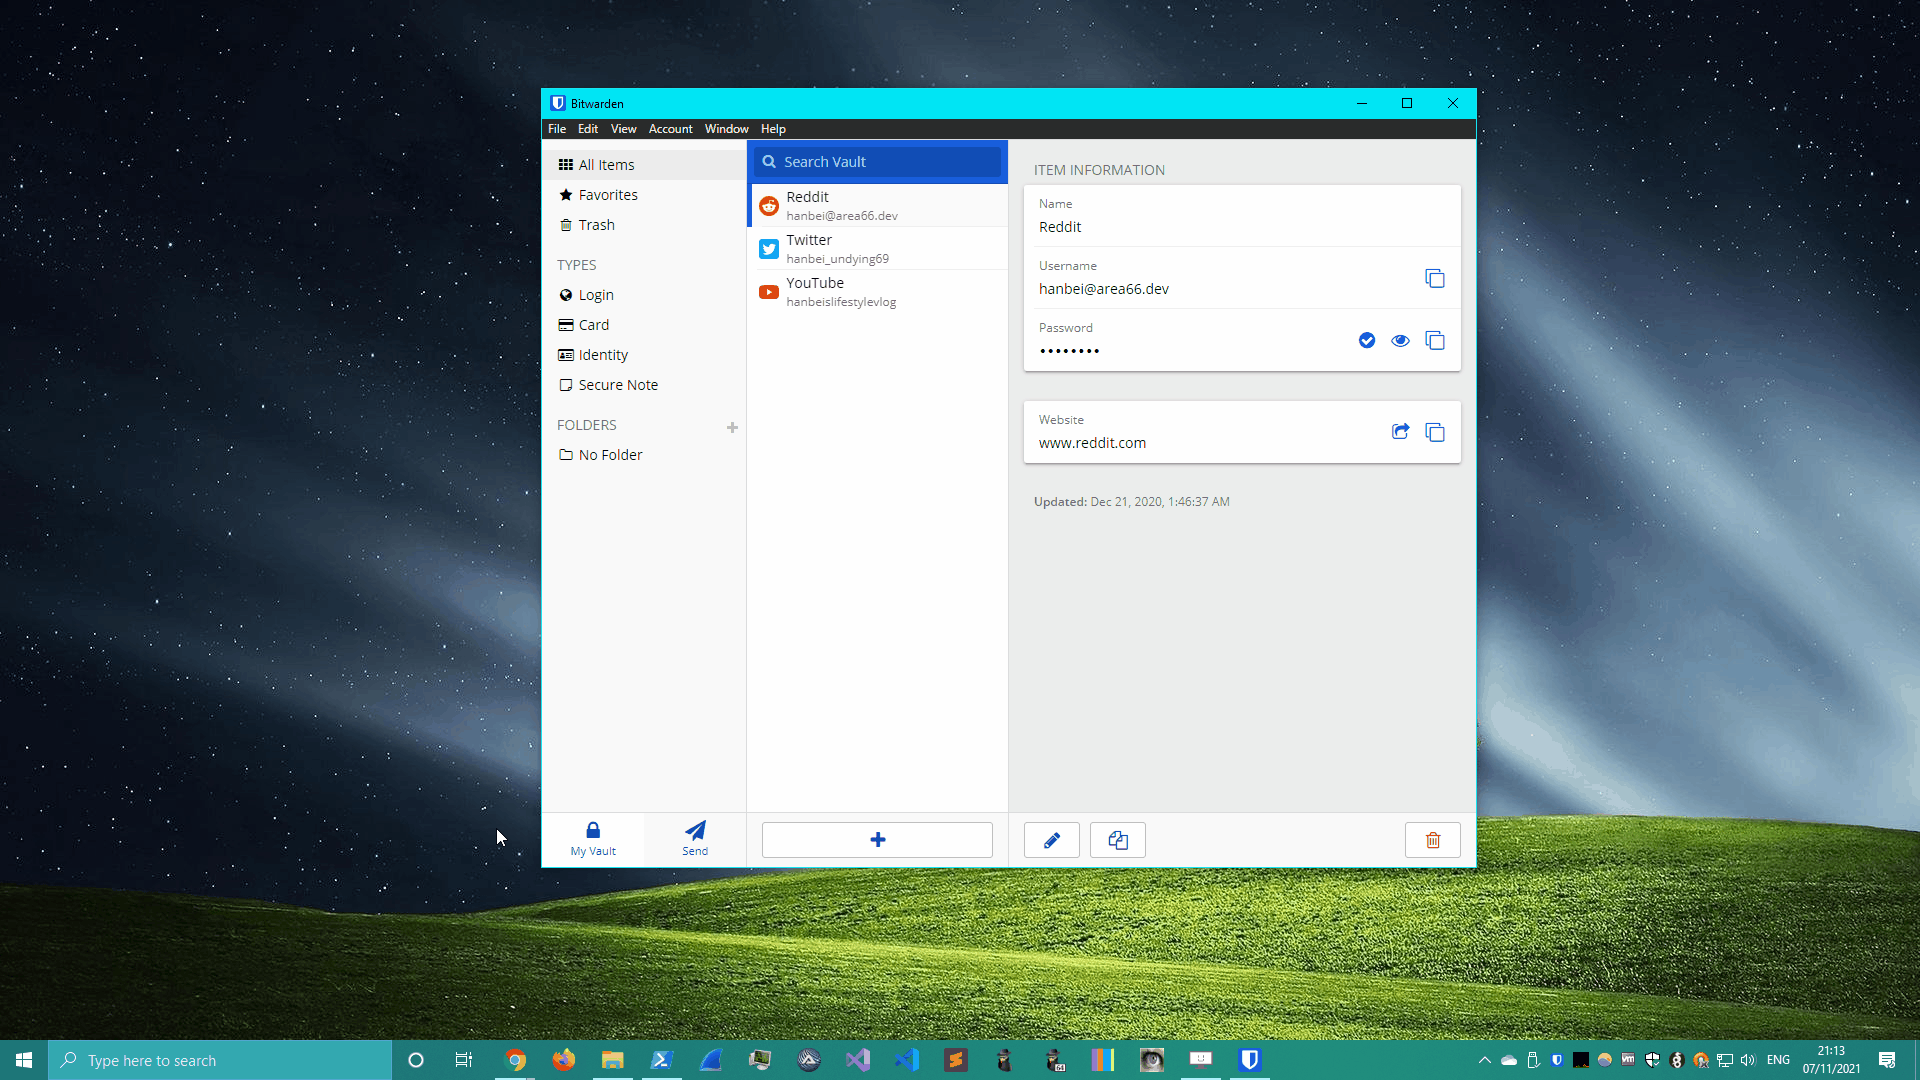Image resolution: width=1920 pixels, height=1080 pixels.
Task: Open the Account menu
Action: (x=670, y=129)
